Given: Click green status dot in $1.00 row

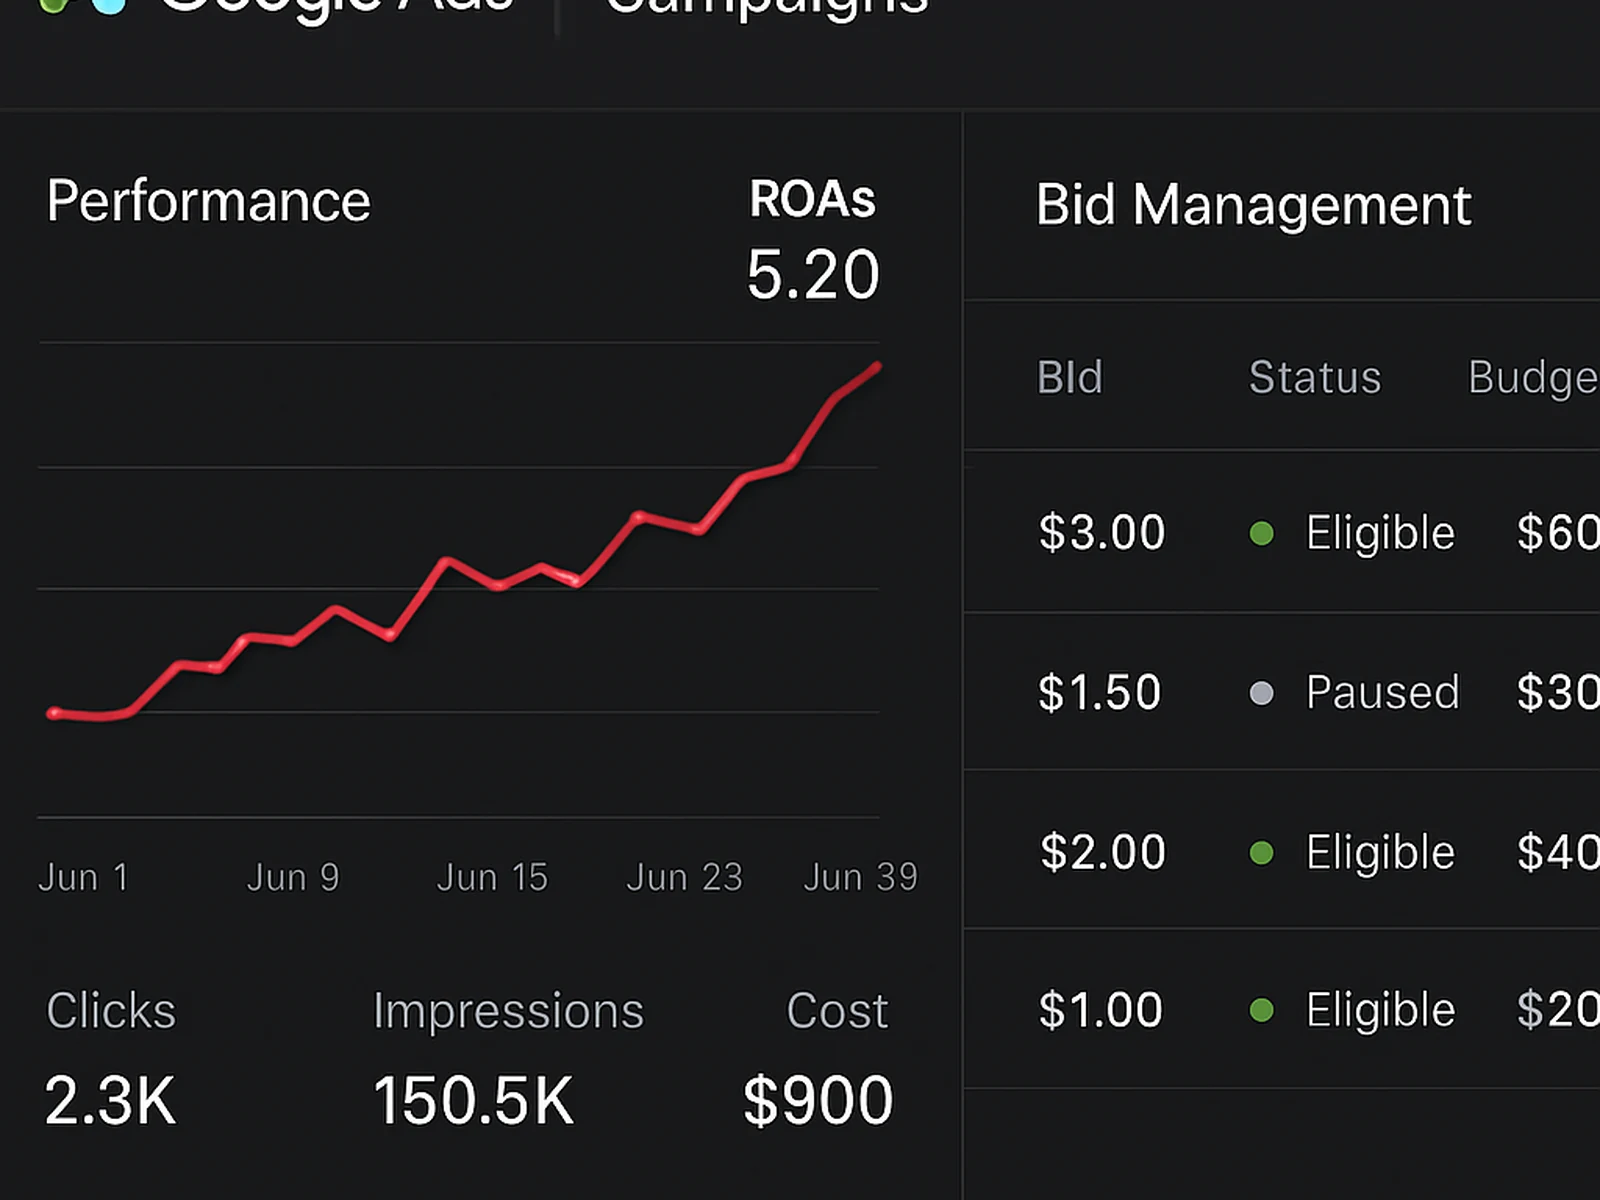Looking at the screenshot, I should tap(1262, 1011).
